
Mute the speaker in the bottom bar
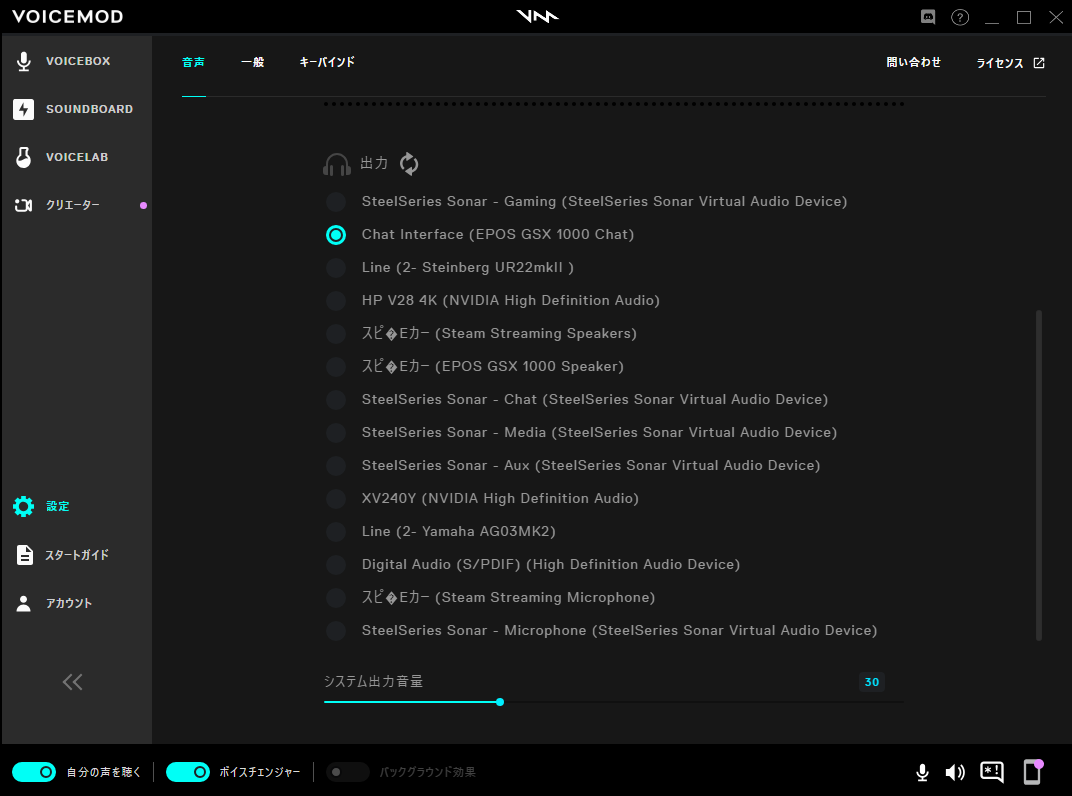955,772
